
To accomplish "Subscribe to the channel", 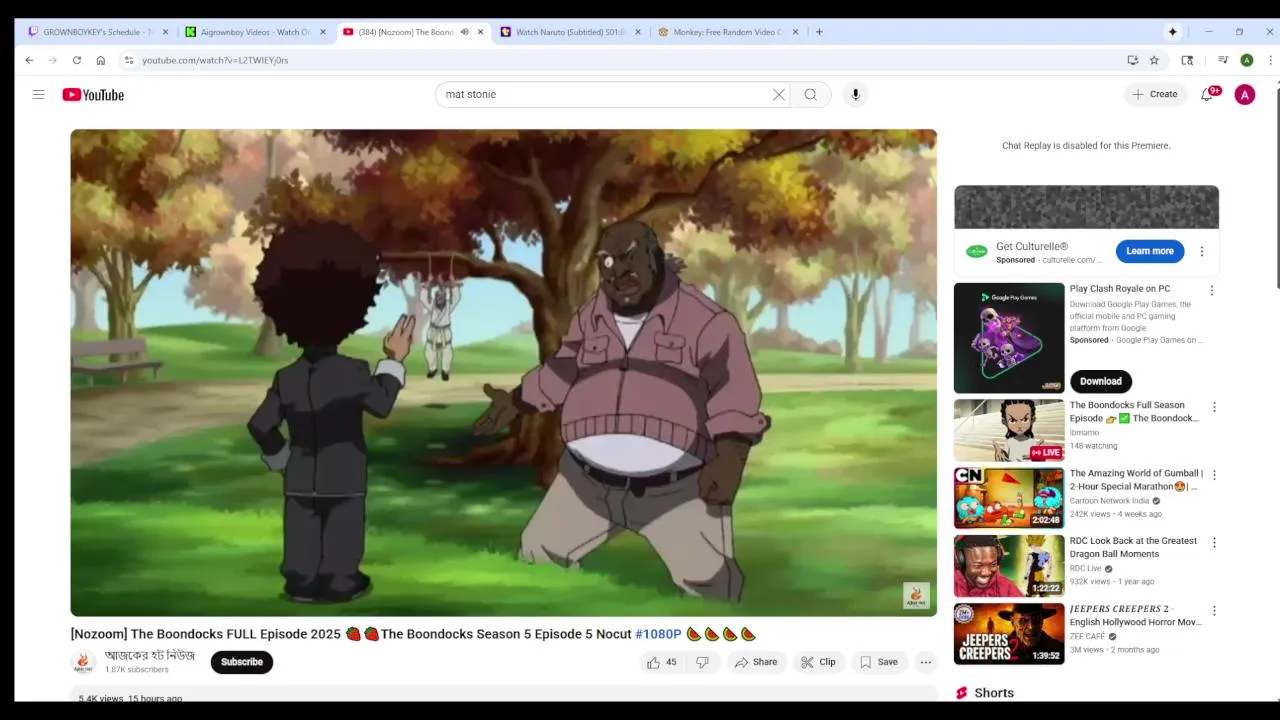I will pos(242,662).
